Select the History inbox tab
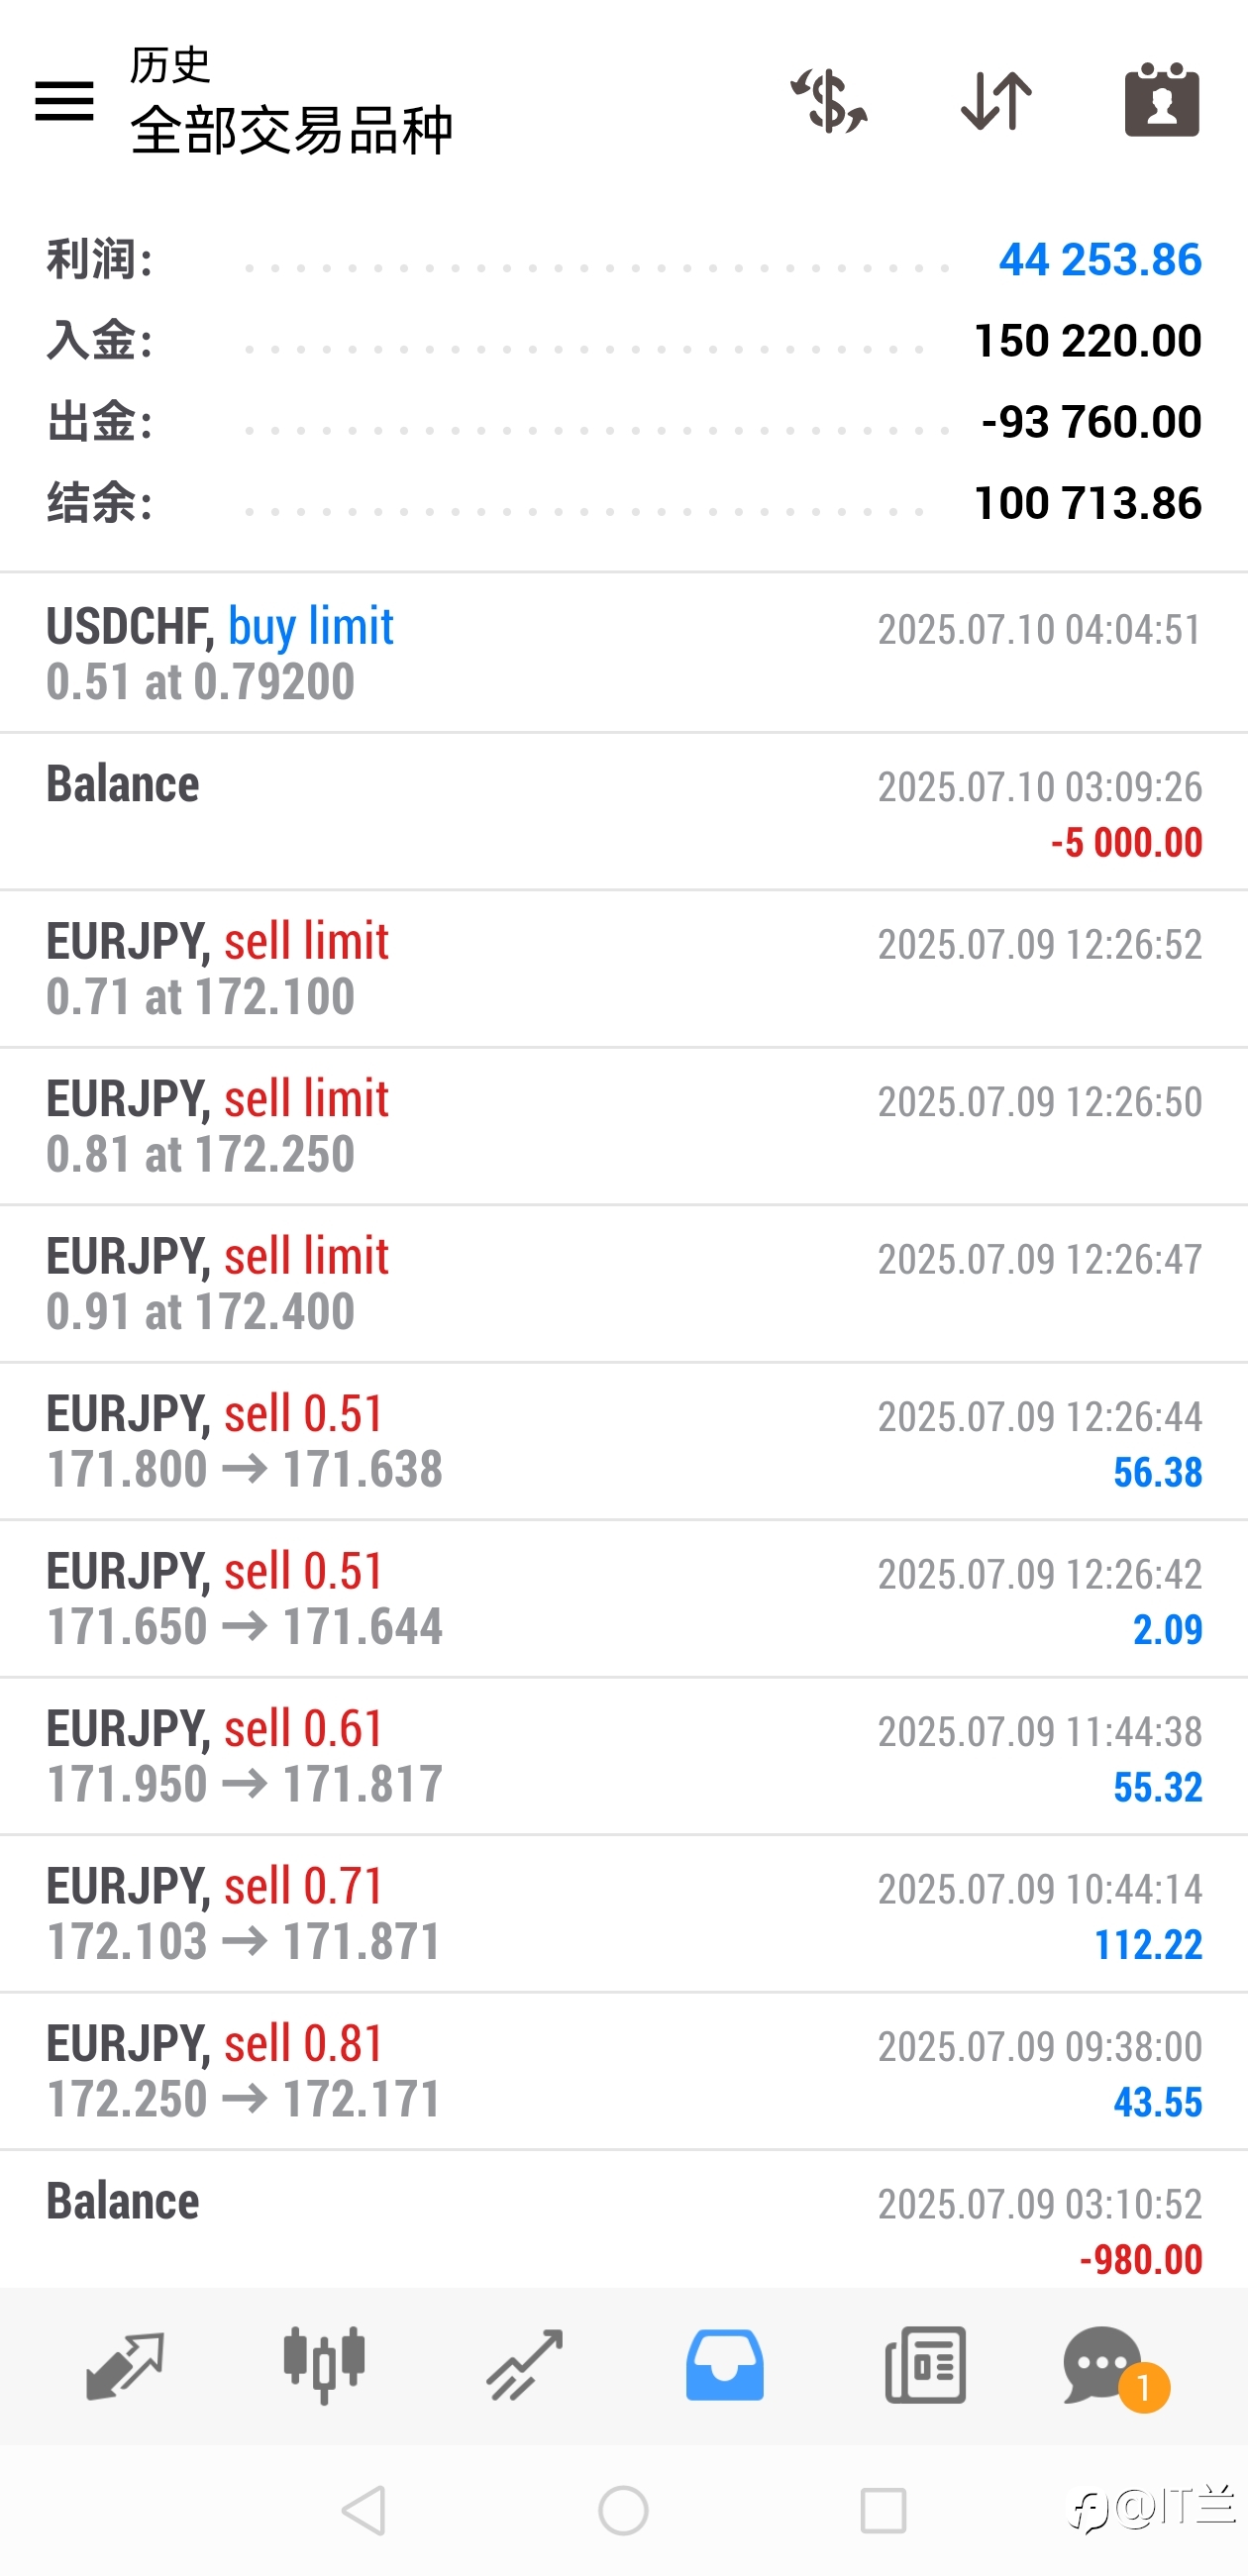The height and width of the screenshot is (2576, 1248). 724,2365
